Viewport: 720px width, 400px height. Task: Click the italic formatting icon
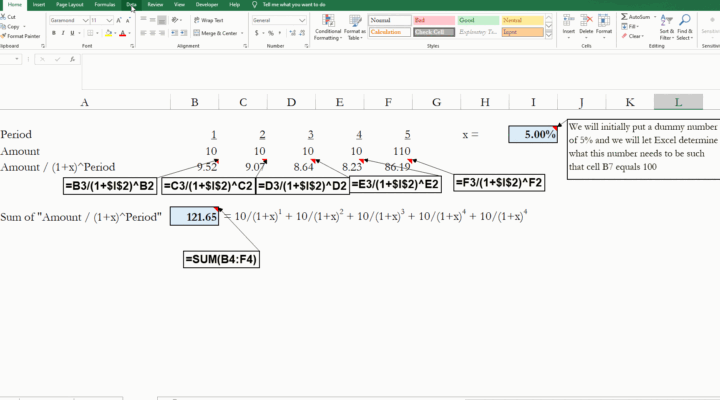click(x=63, y=33)
